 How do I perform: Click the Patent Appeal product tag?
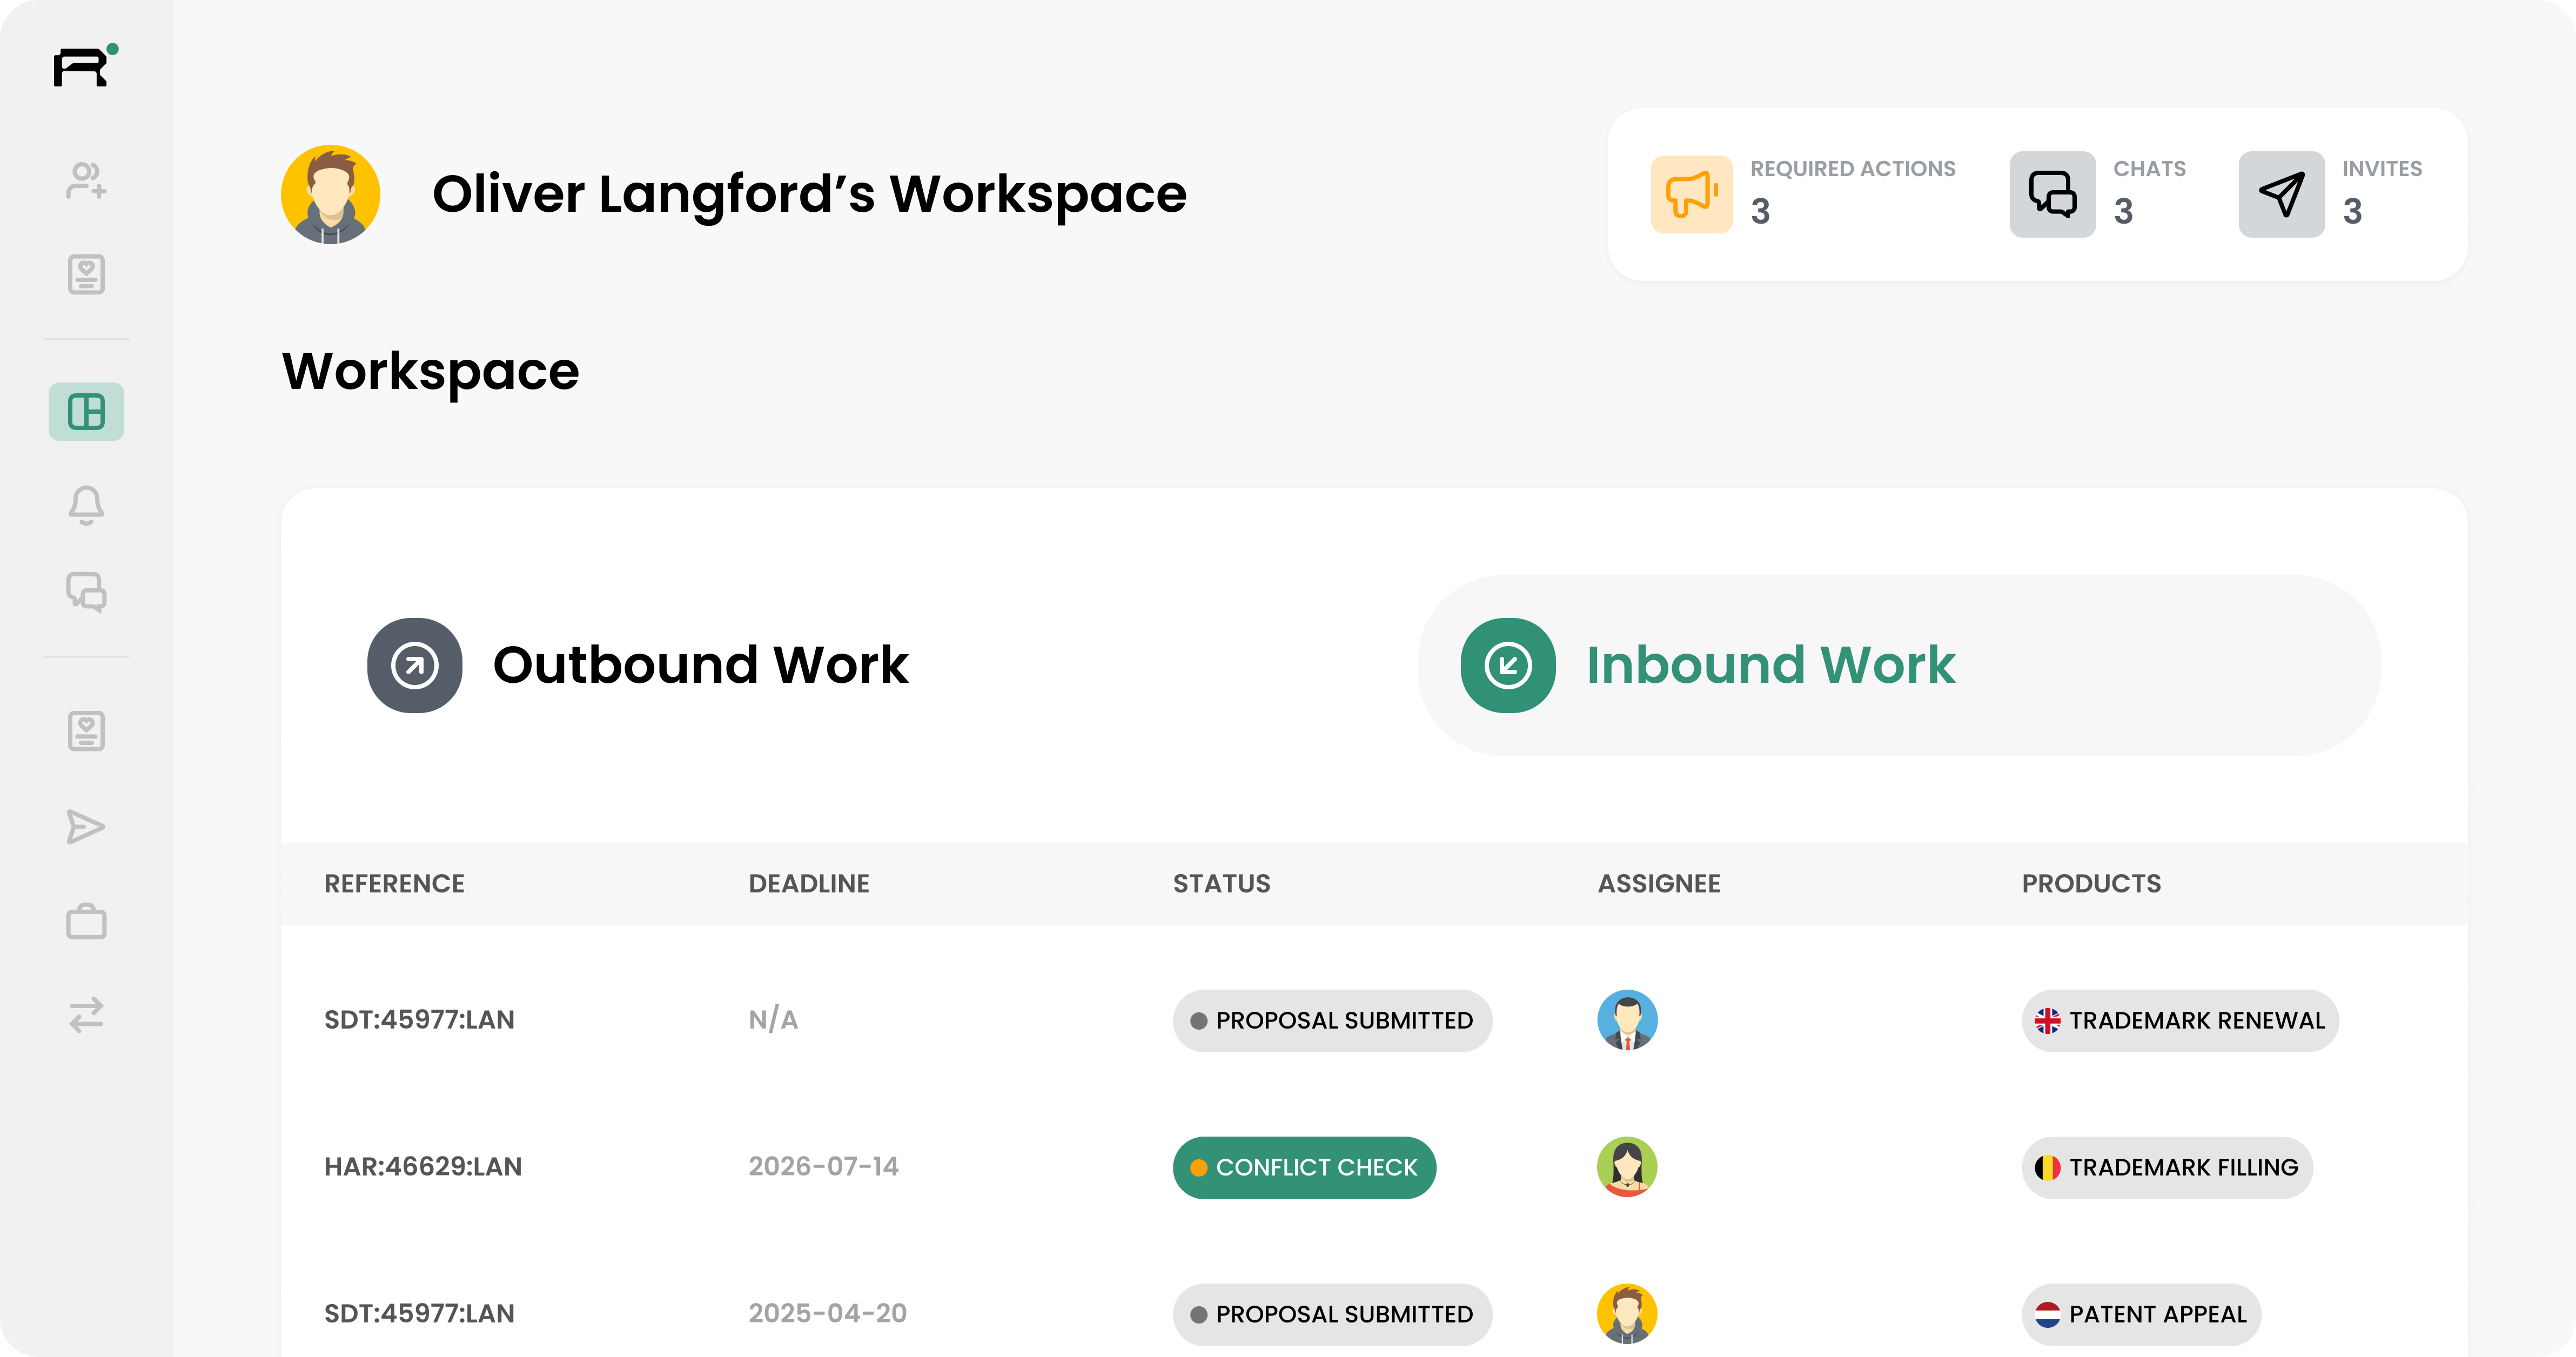[2141, 1314]
